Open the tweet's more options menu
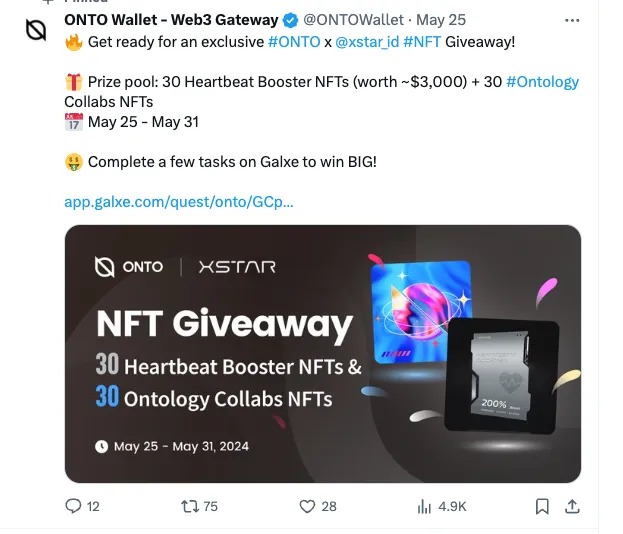 click(x=572, y=20)
